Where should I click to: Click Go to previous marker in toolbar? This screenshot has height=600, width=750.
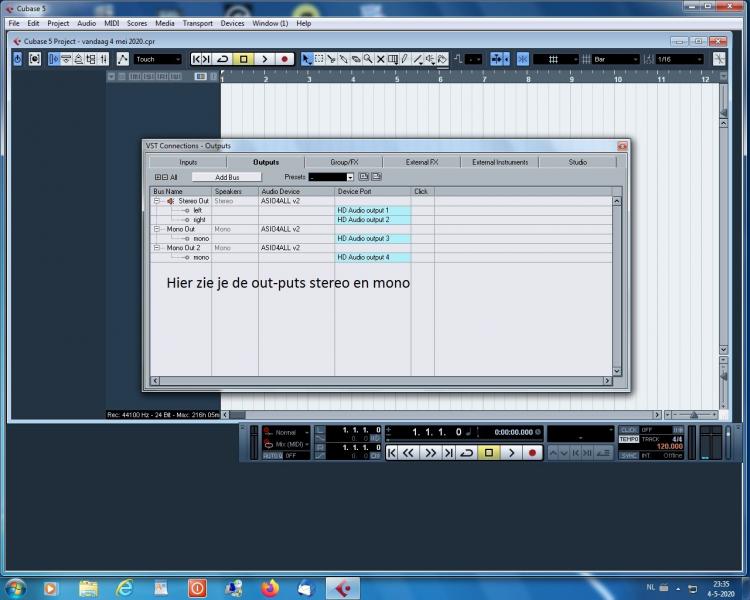click(196, 59)
